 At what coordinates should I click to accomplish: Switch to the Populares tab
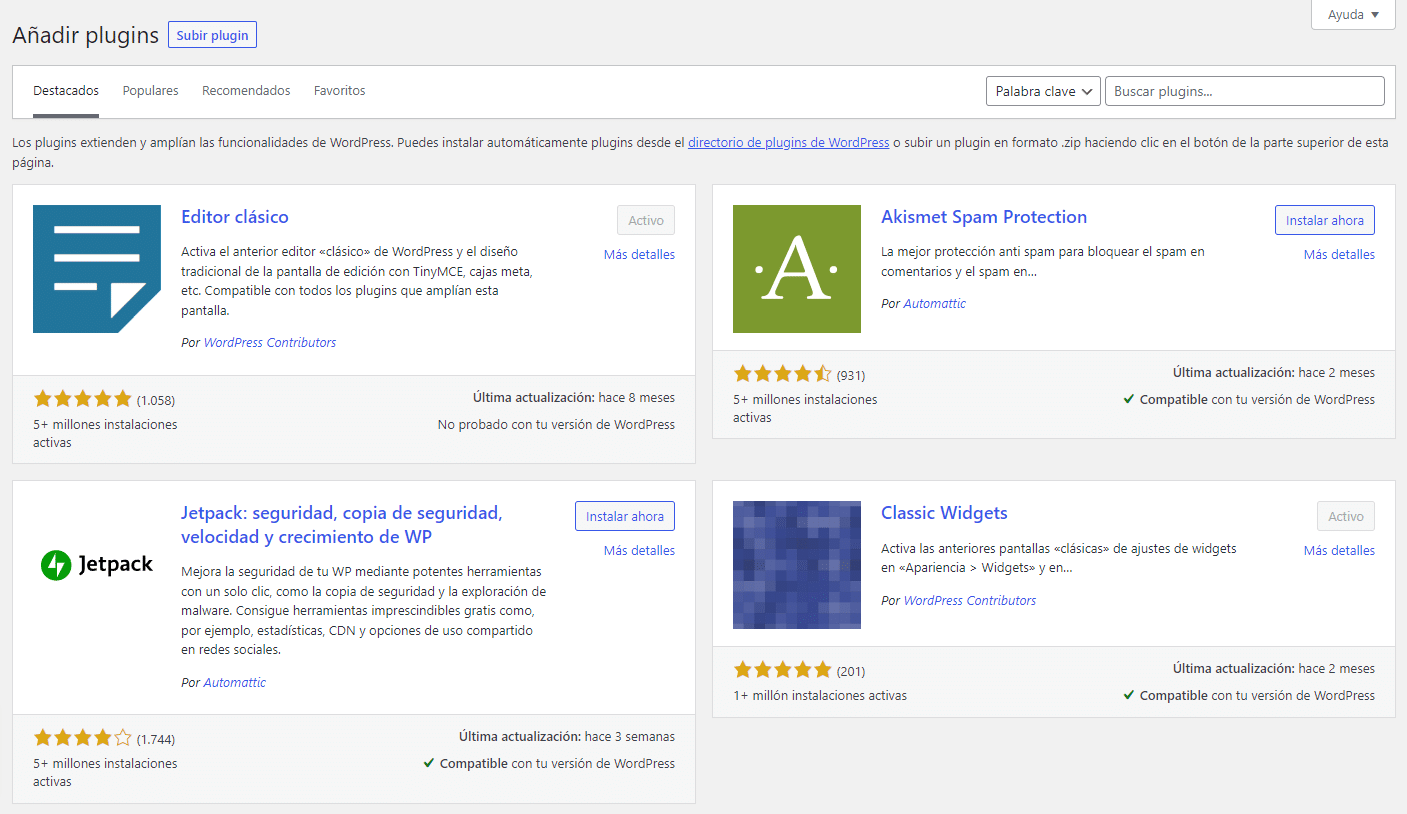pyautogui.click(x=150, y=91)
